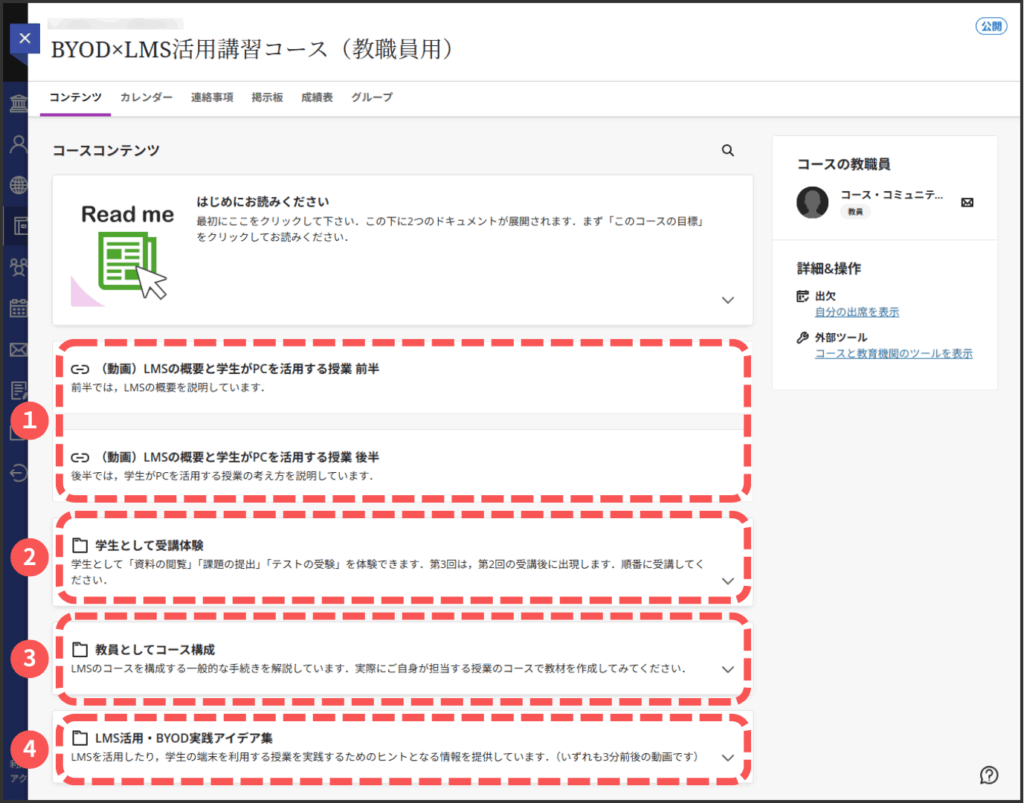Switch to the 成績表 tab

[317, 97]
